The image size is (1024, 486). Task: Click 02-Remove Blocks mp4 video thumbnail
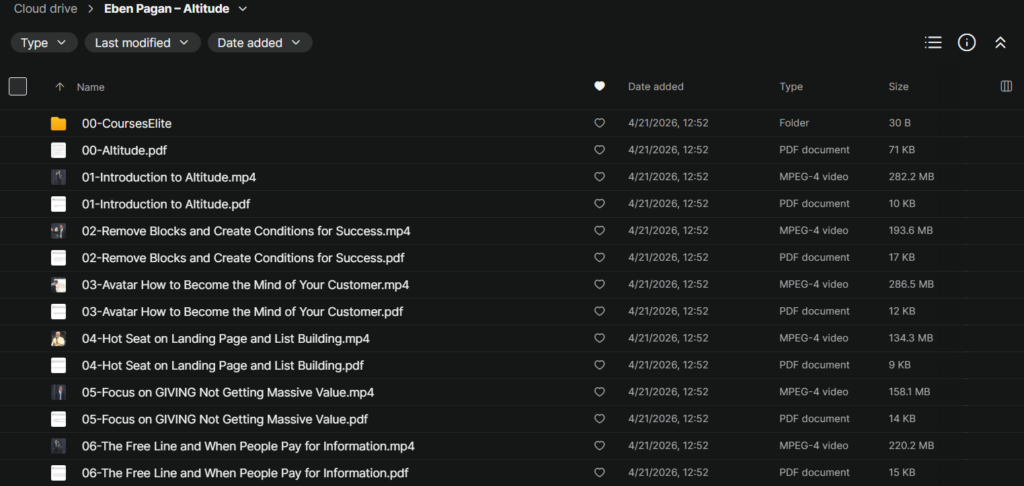click(x=59, y=231)
